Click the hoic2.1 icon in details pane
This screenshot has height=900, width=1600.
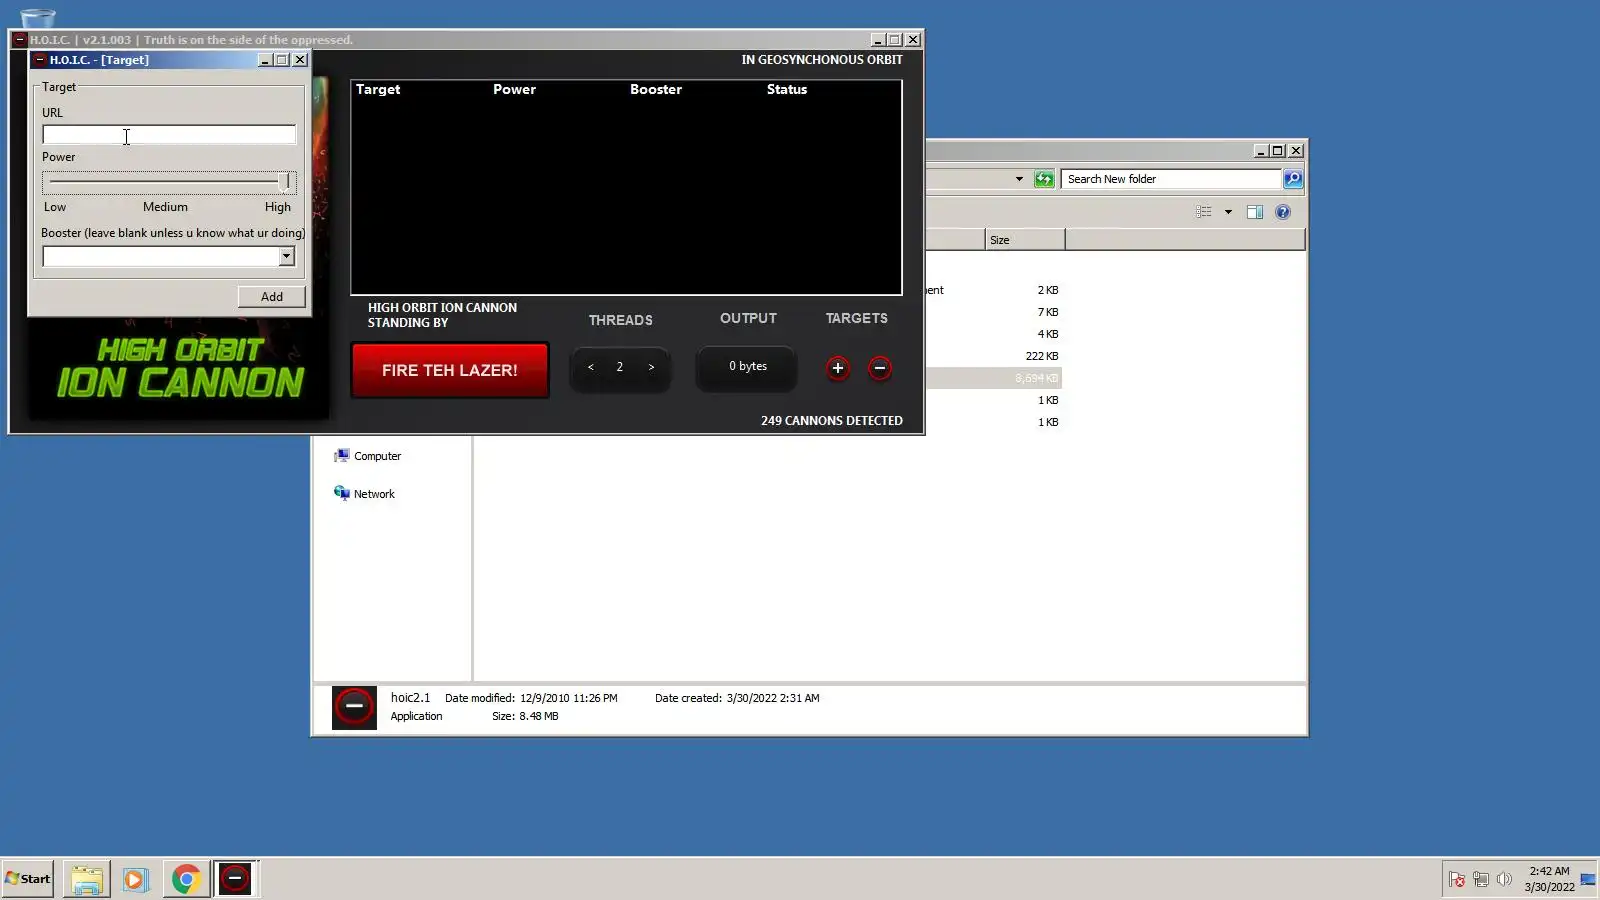coord(354,707)
